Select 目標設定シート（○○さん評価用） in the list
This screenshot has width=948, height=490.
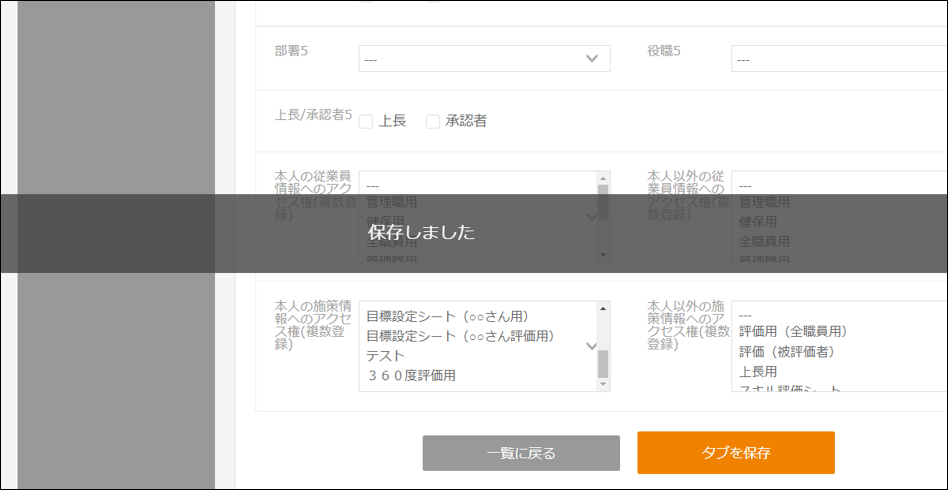point(461,336)
